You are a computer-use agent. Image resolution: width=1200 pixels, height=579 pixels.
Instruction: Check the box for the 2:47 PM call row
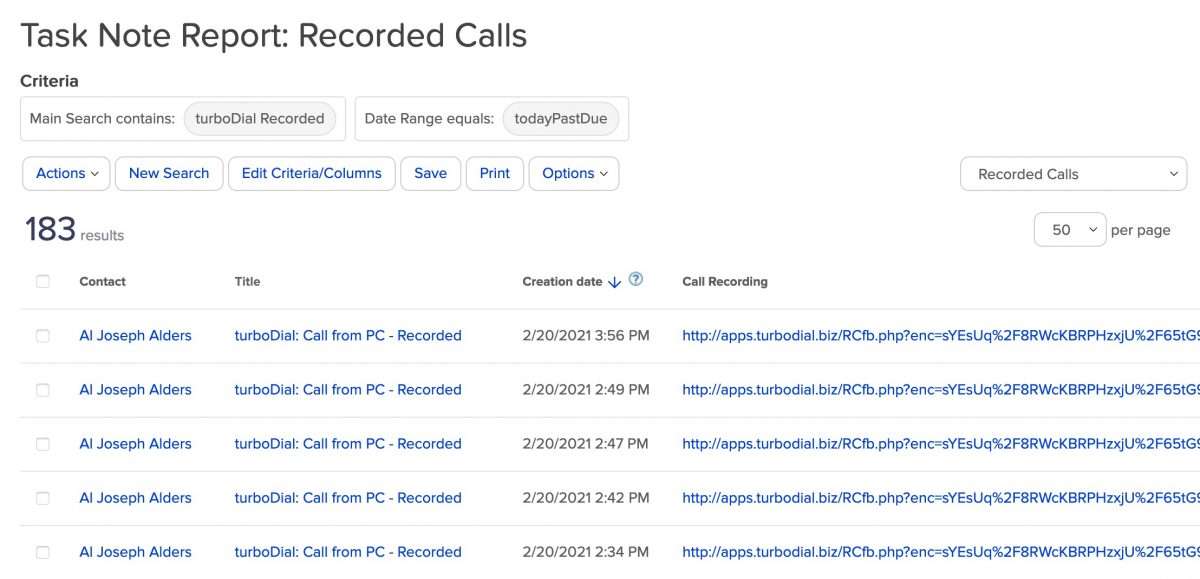42,444
